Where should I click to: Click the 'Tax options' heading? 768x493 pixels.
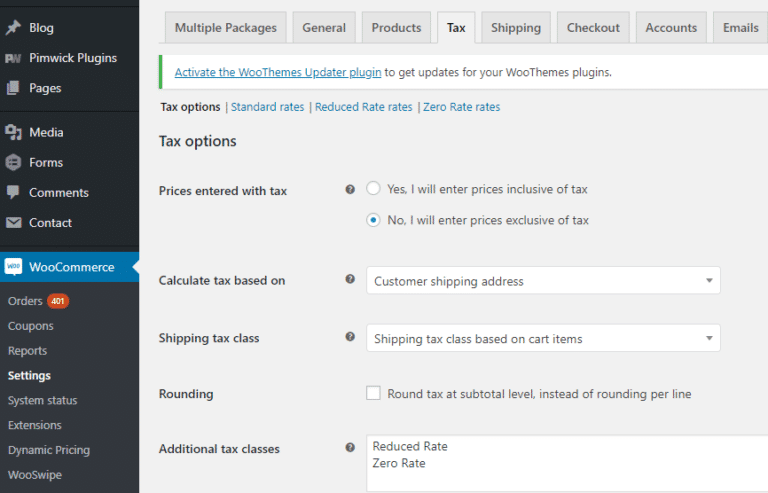point(197,141)
